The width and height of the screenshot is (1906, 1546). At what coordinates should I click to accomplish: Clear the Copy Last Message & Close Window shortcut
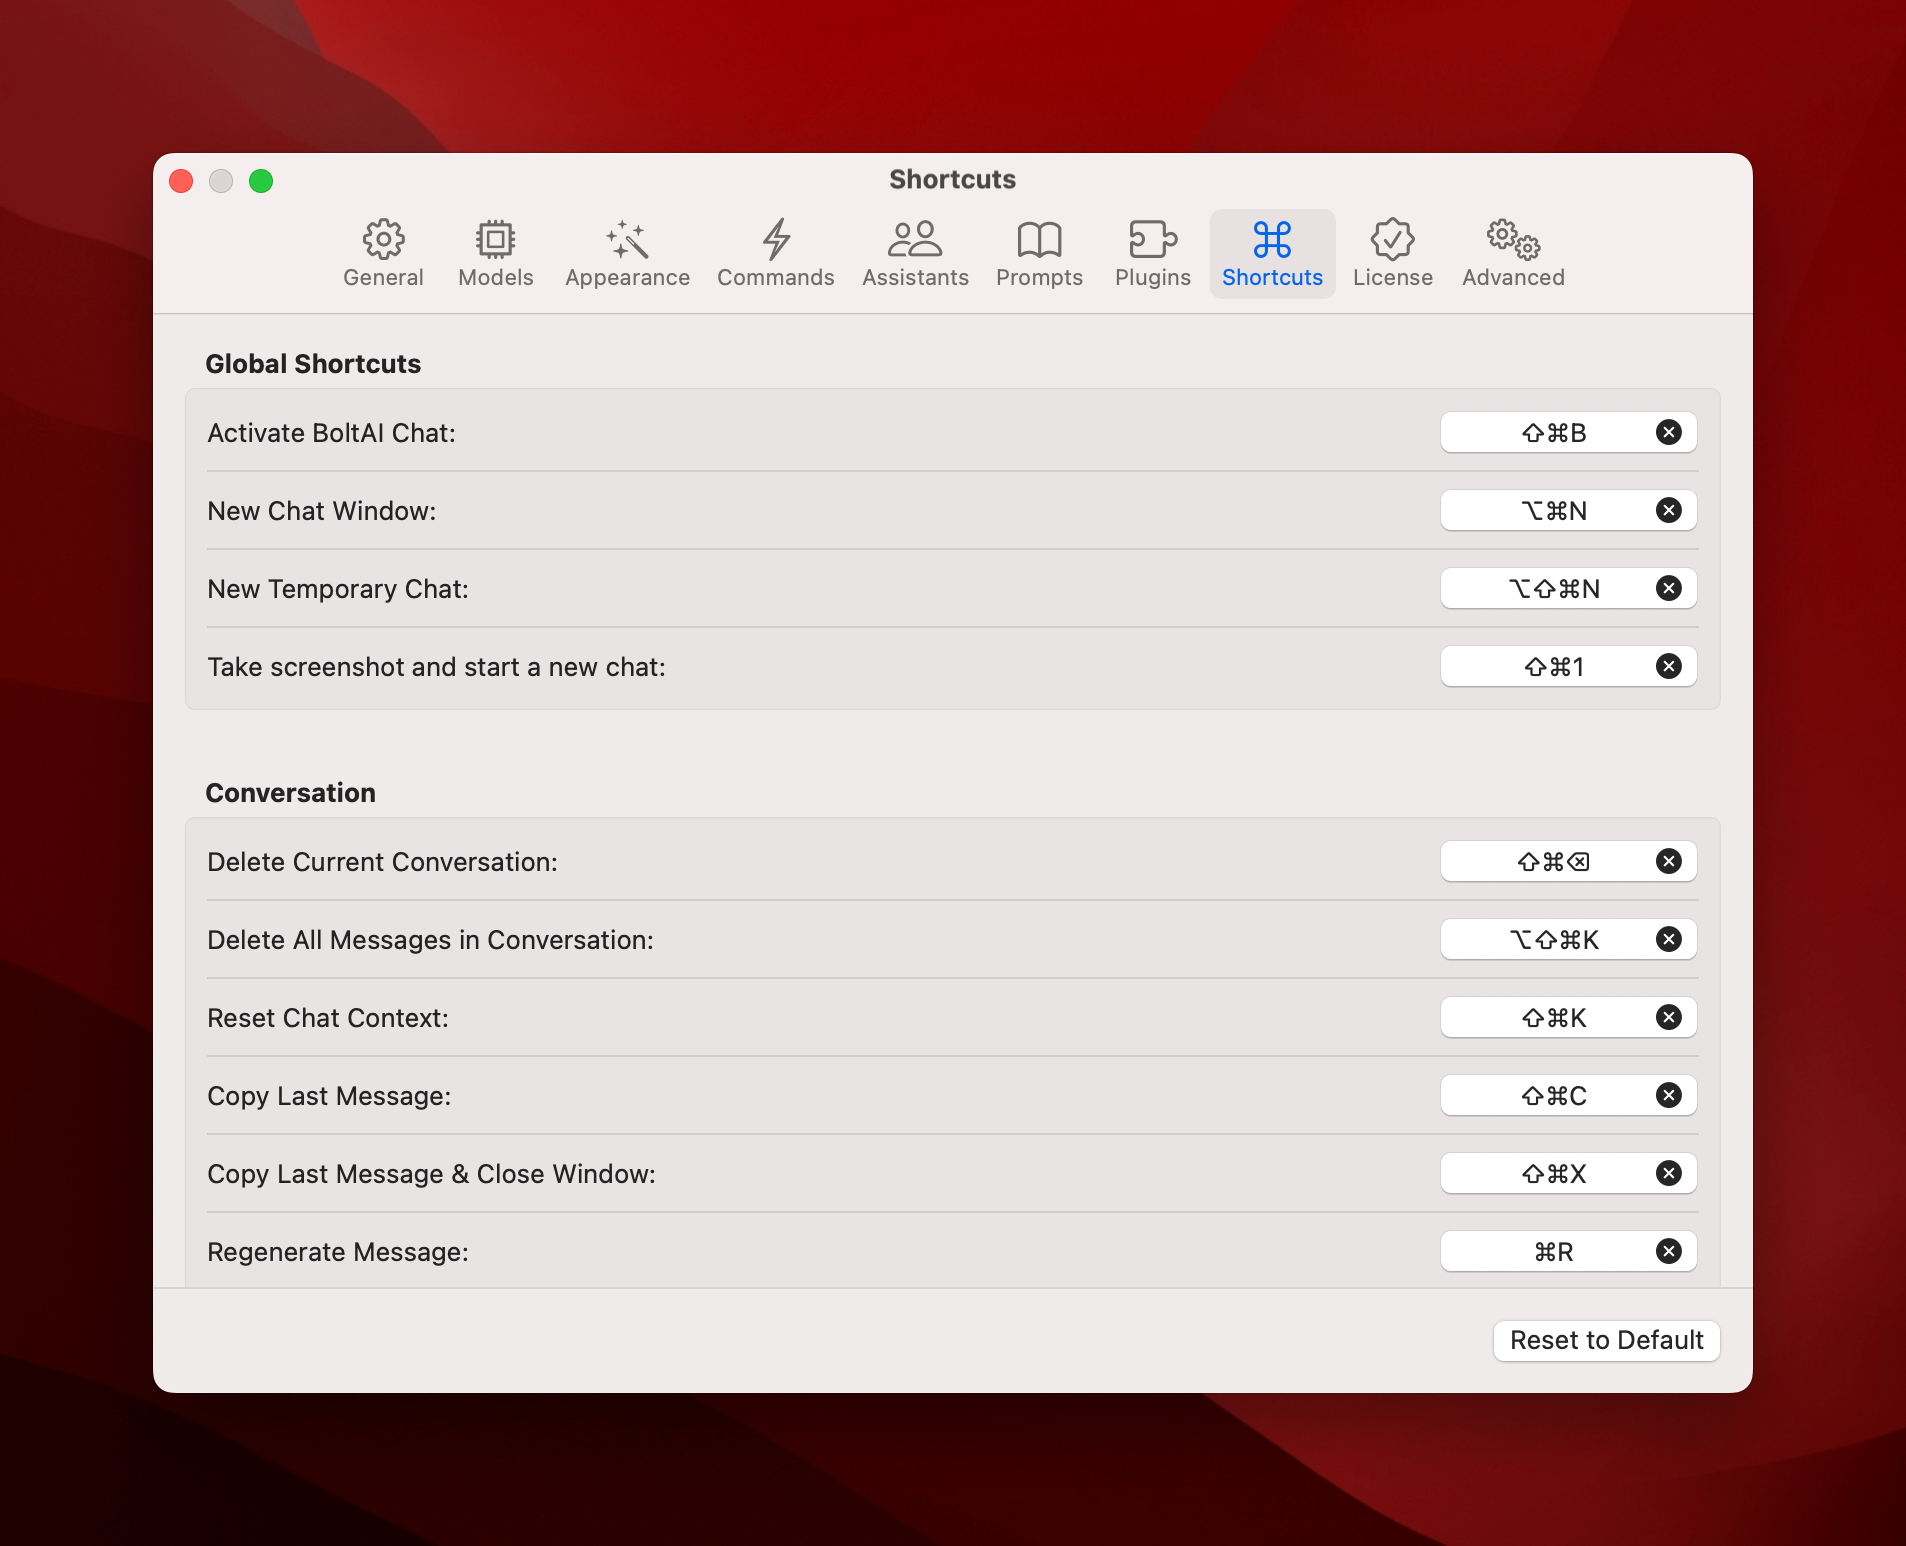click(1668, 1173)
